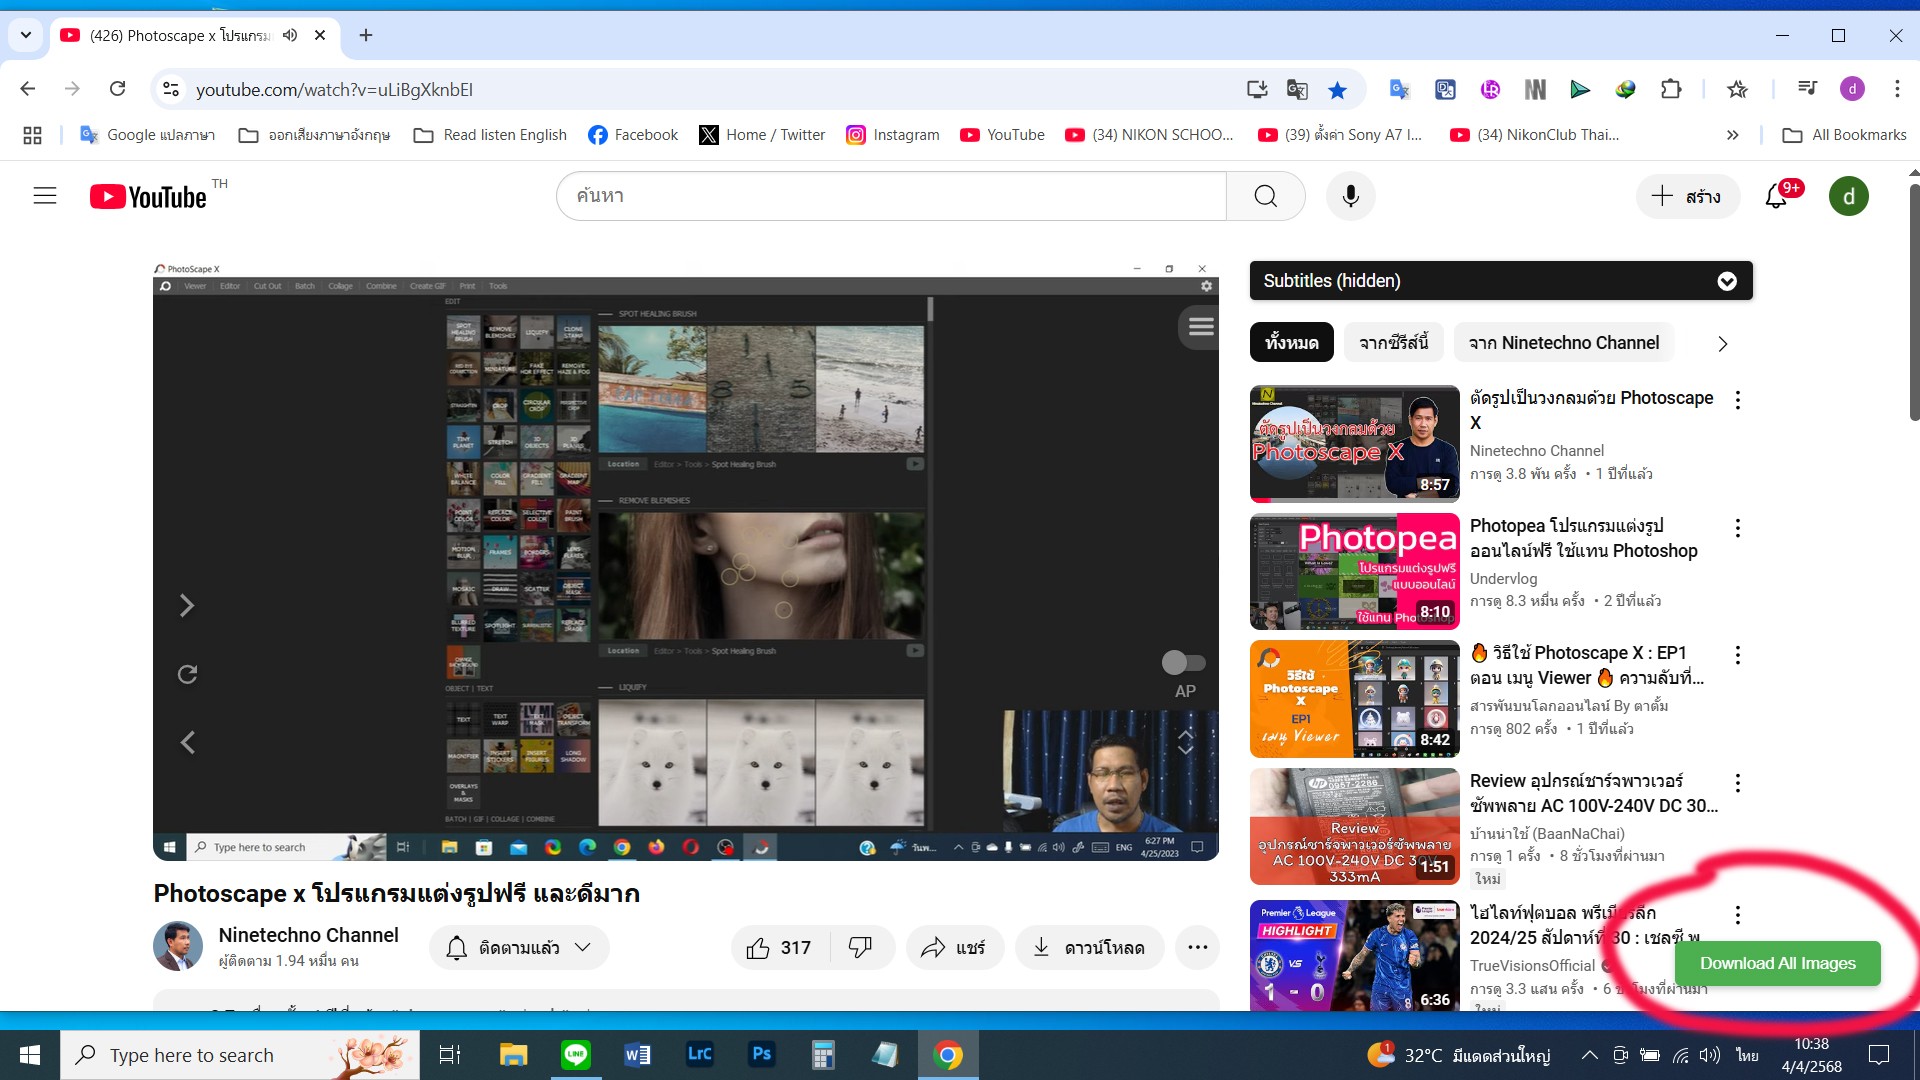
Task: Click the search magnifier button
Action: pos(1266,196)
